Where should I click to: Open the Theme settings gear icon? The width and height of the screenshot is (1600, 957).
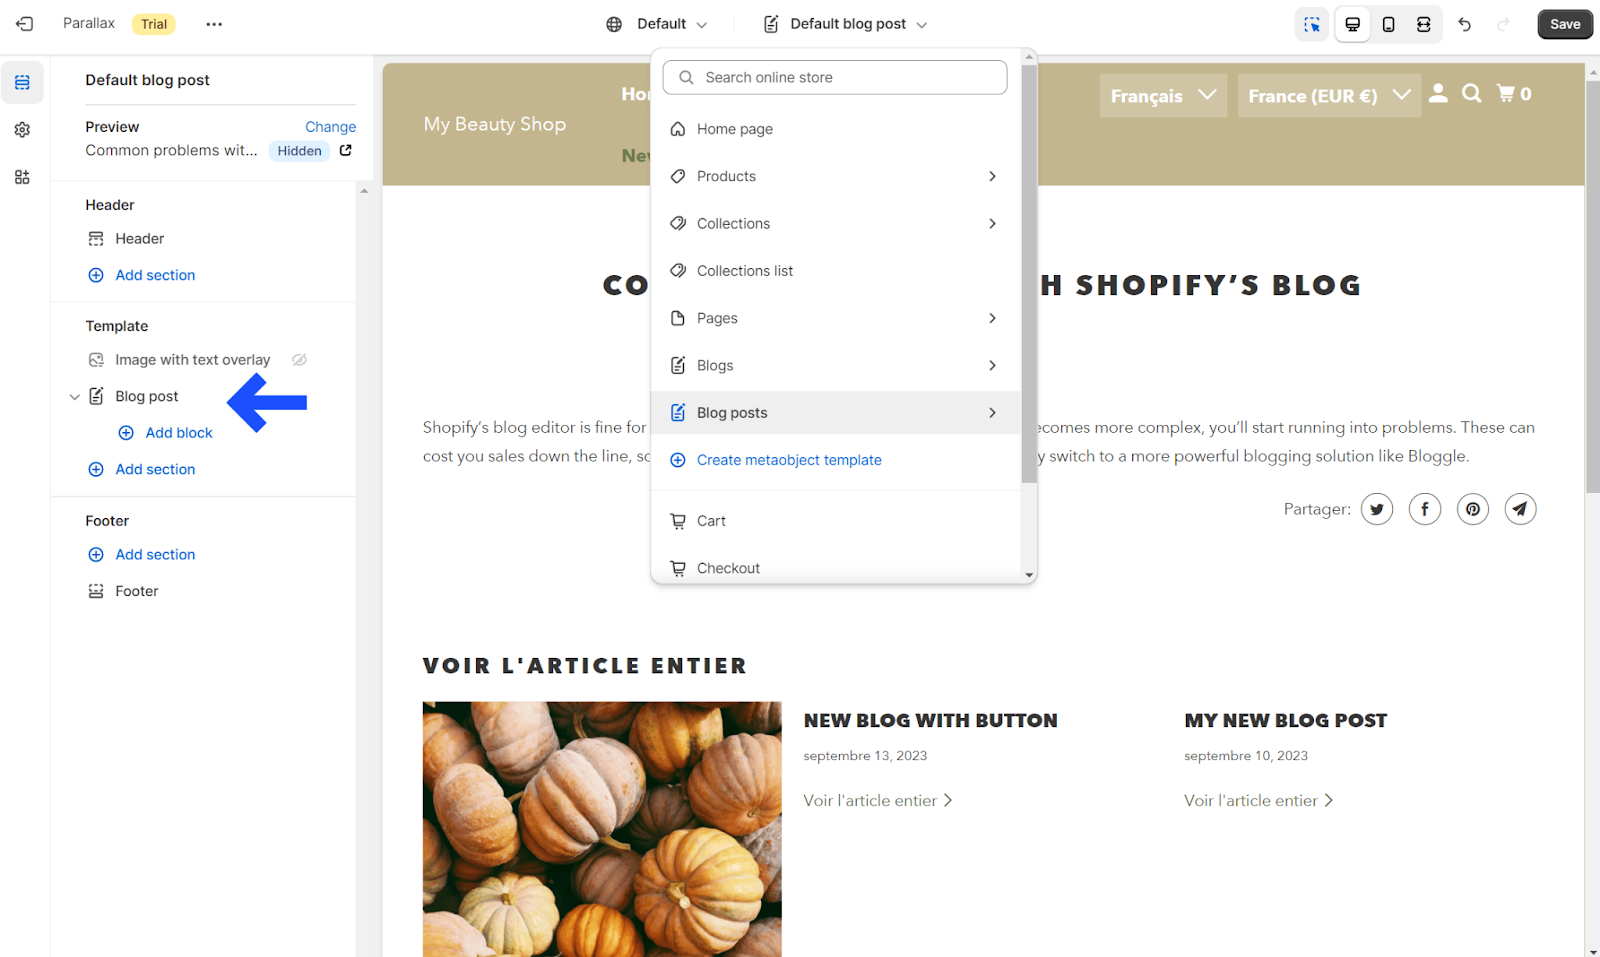22,129
